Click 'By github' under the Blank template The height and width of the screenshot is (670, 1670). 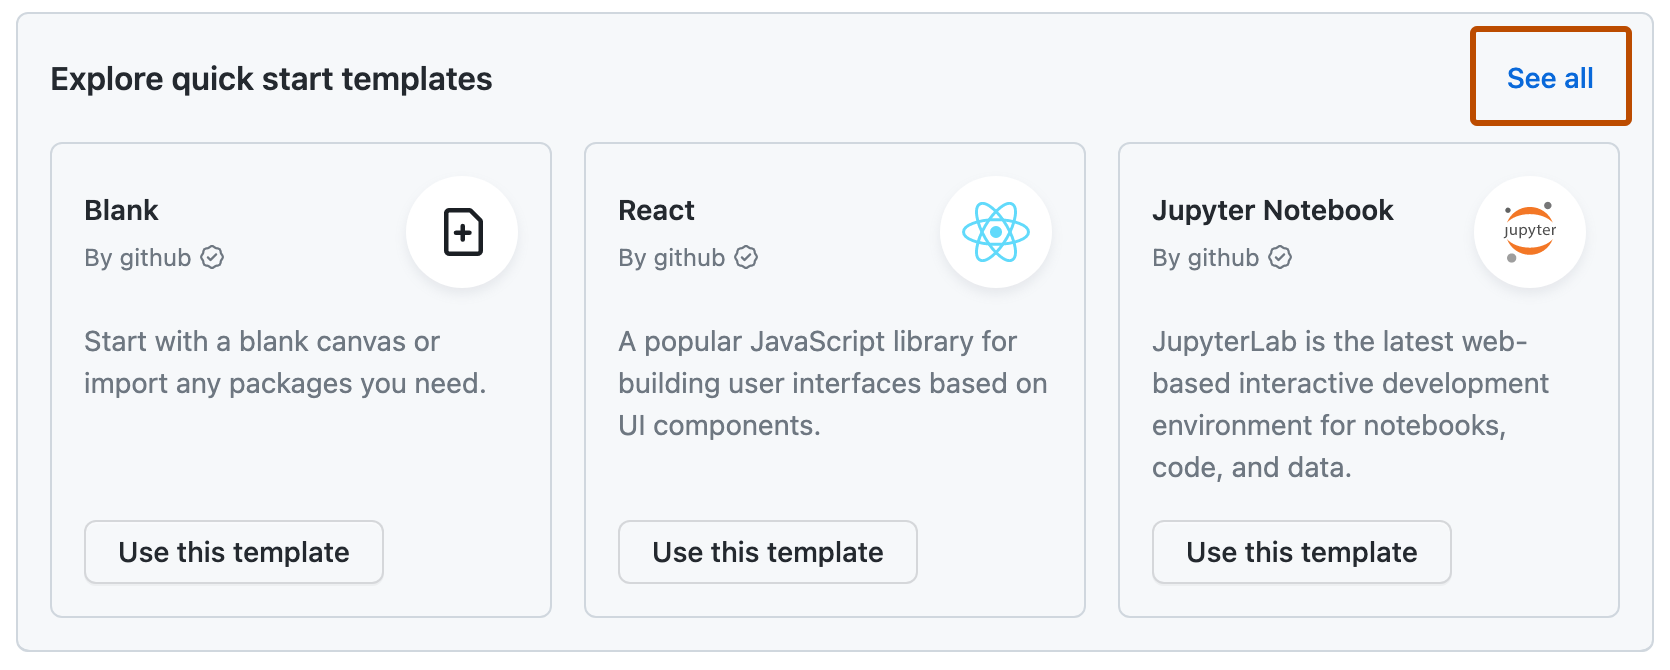point(137,257)
